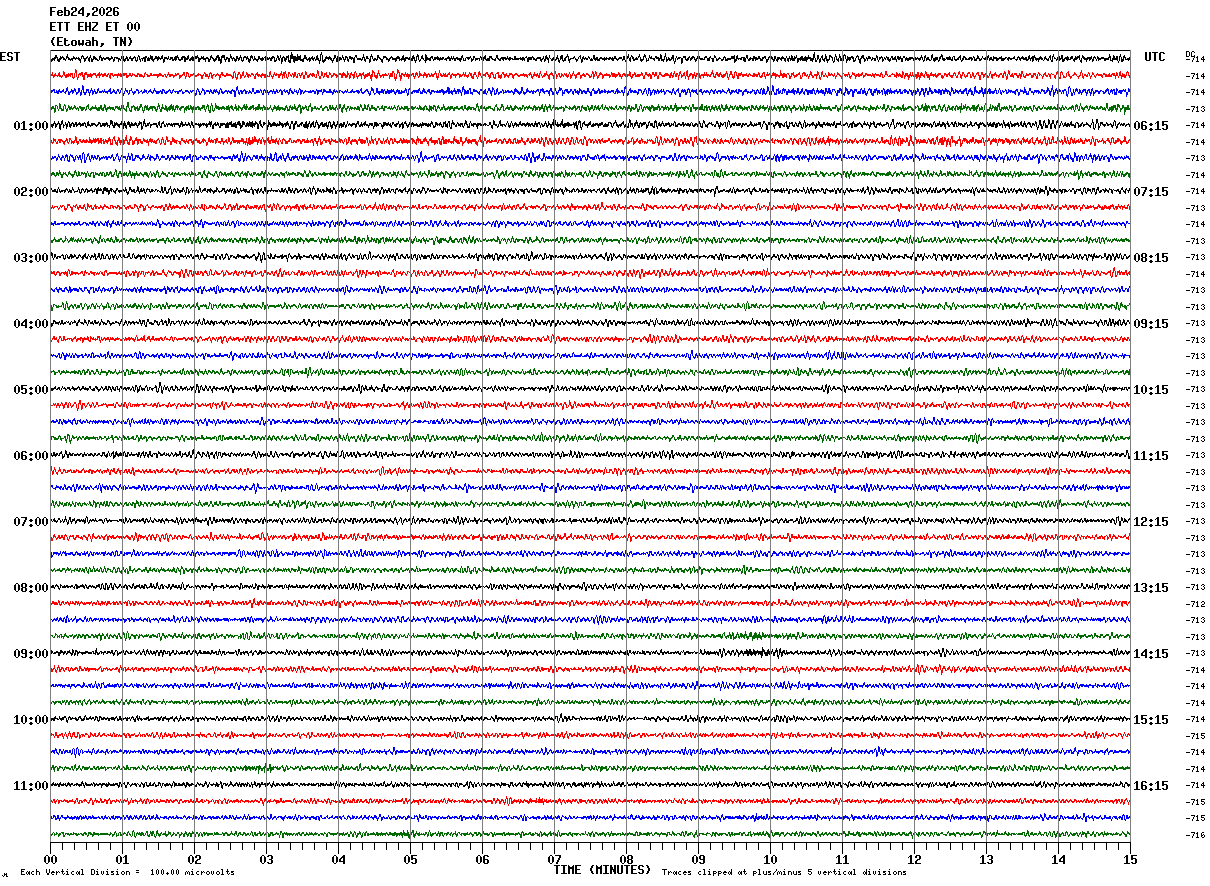Click the 15 minute tick label on the time axis
1210x886 pixels.
pyautogui.click(x=1130, y=859)
